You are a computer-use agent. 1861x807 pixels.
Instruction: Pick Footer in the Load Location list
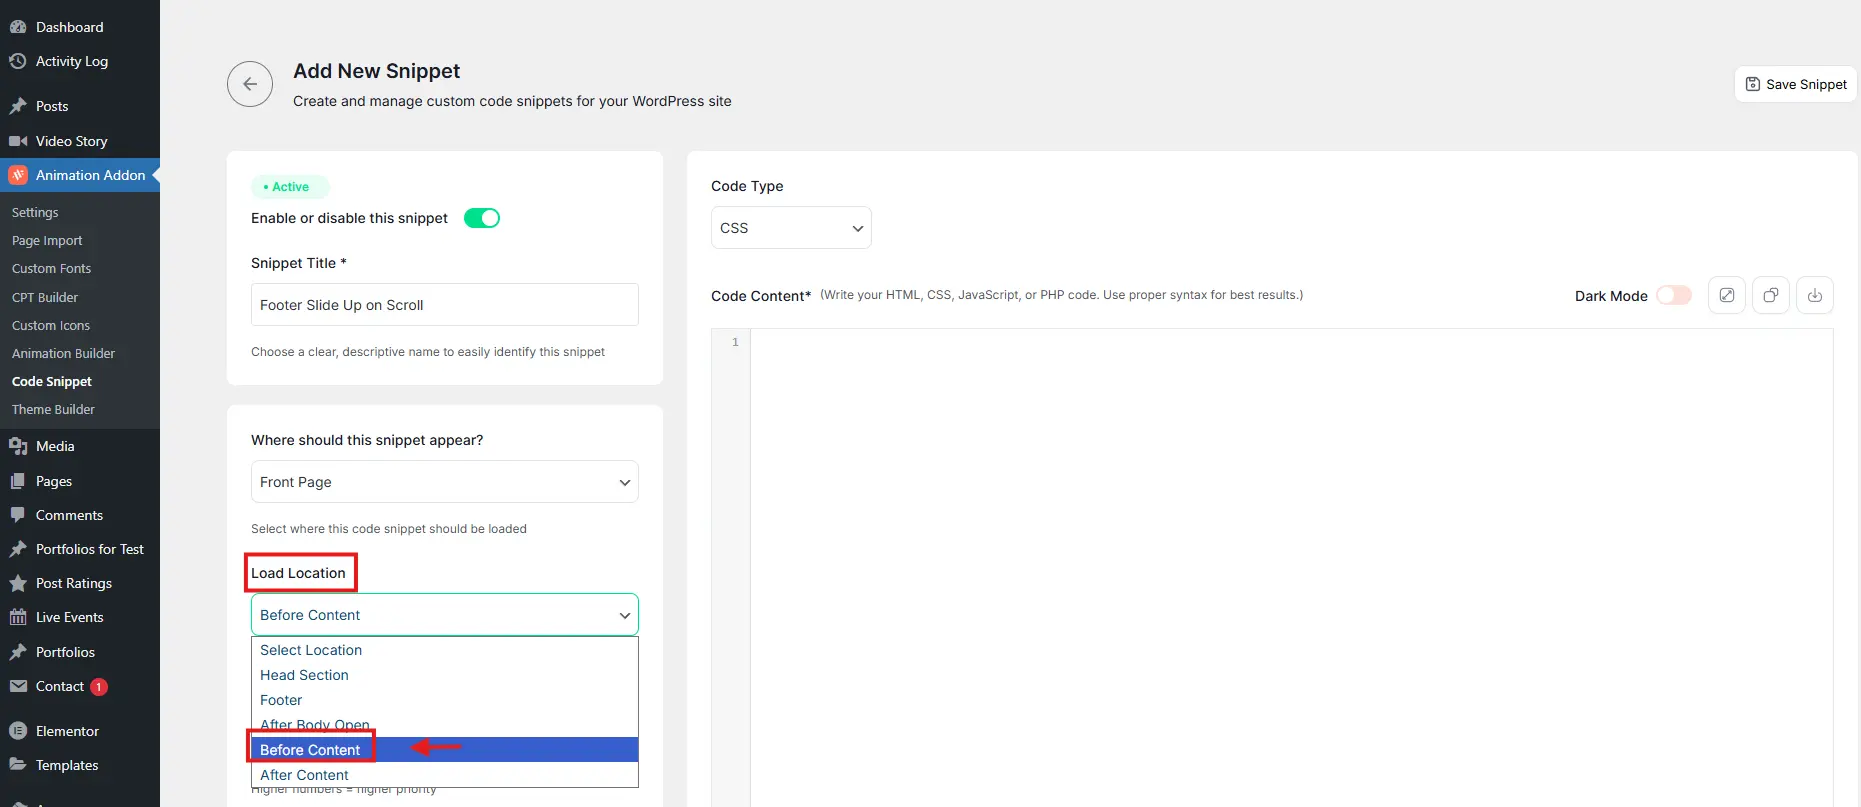click(x=281, y=700)
